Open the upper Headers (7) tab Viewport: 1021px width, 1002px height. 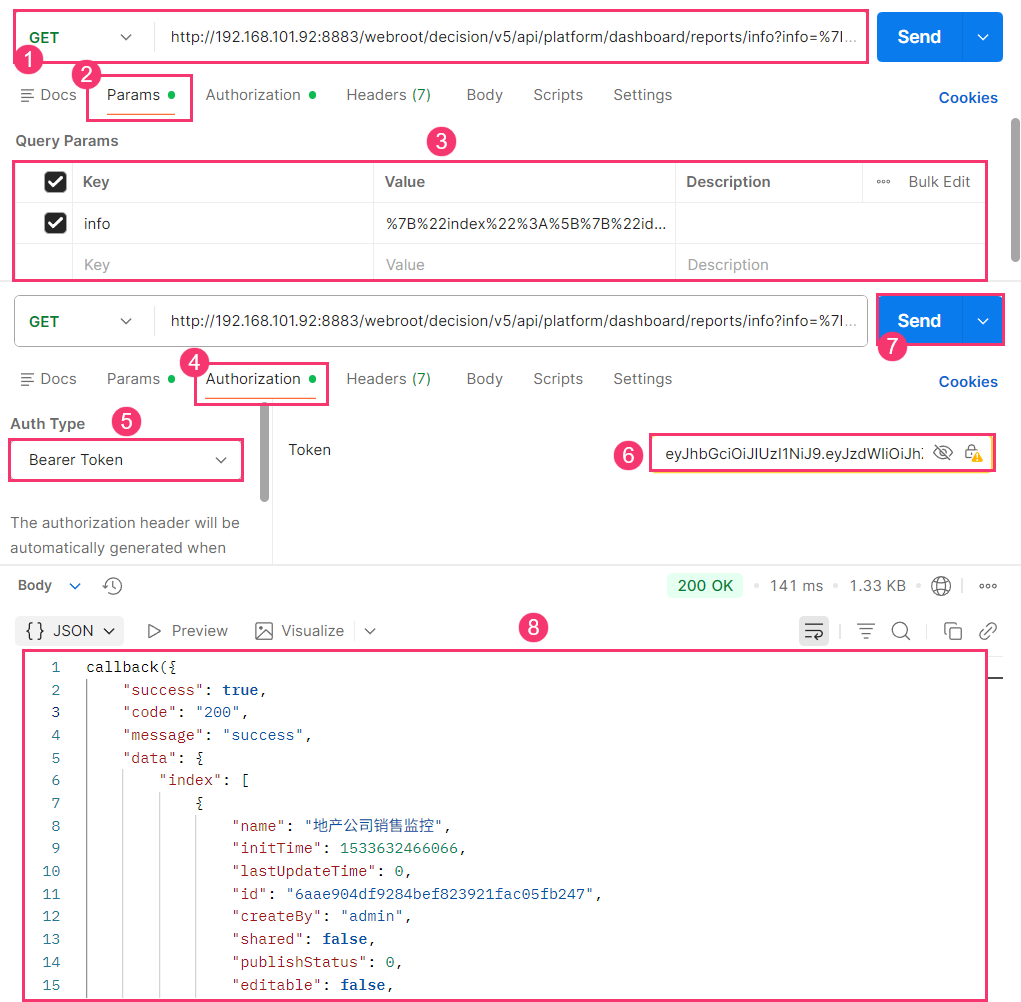(x=388, y=95)
